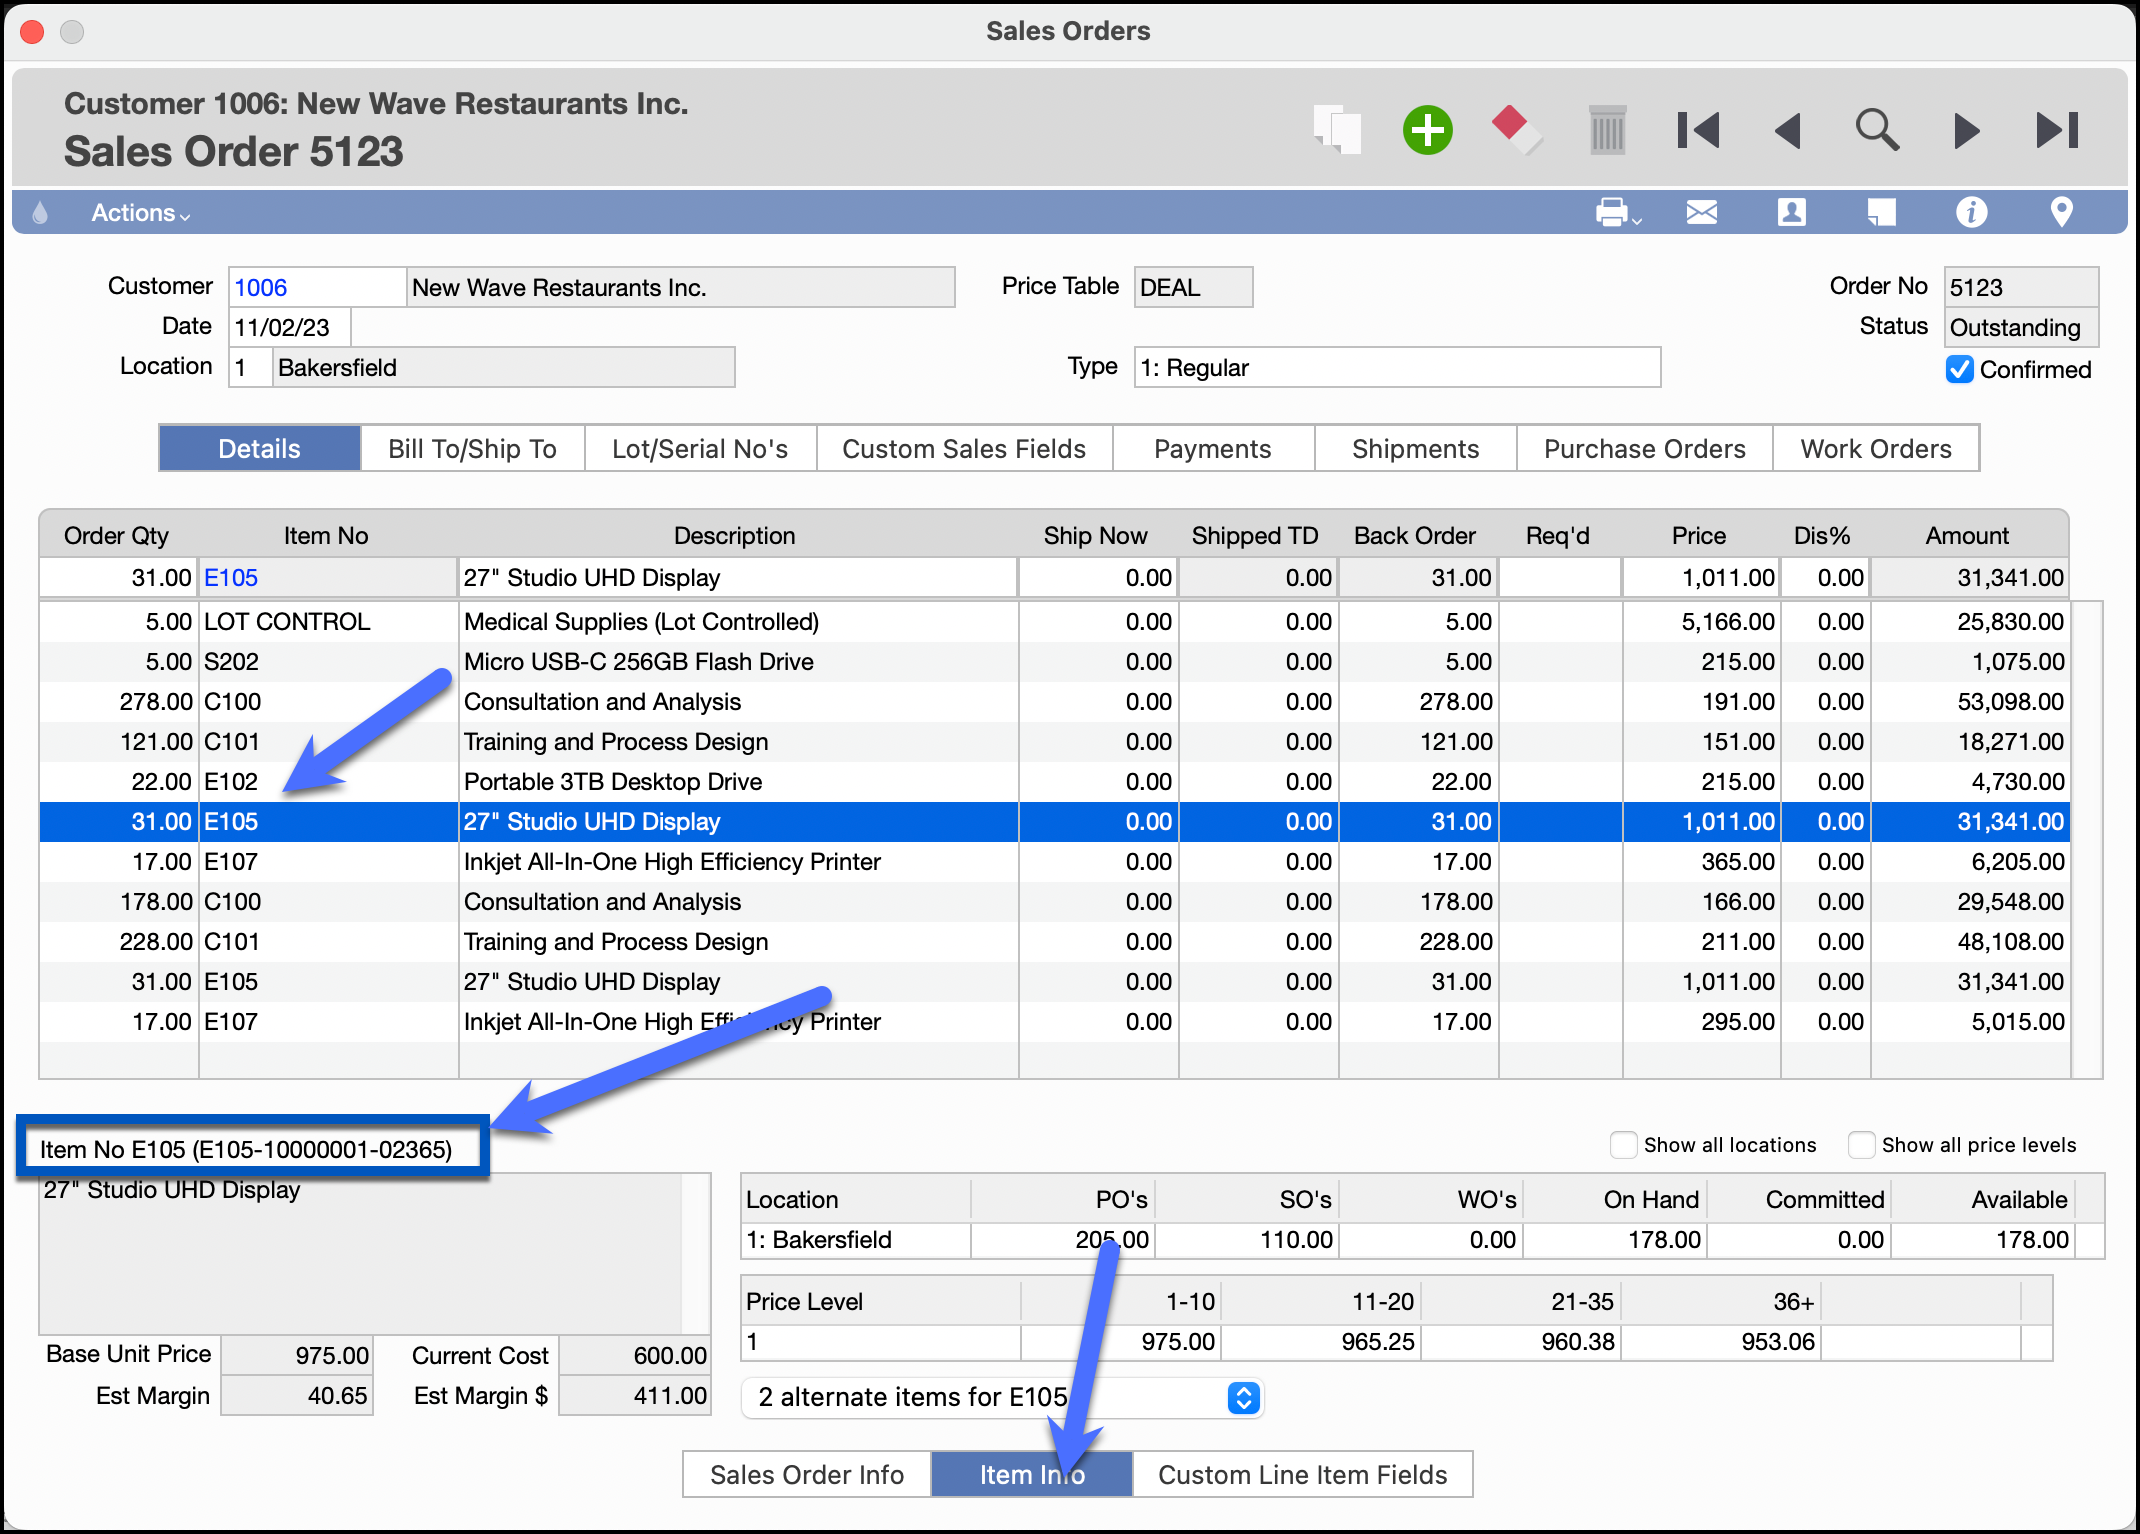Click the envelope email icon
This screenshot has width=2140, height=1534.
pos(1701,212)
